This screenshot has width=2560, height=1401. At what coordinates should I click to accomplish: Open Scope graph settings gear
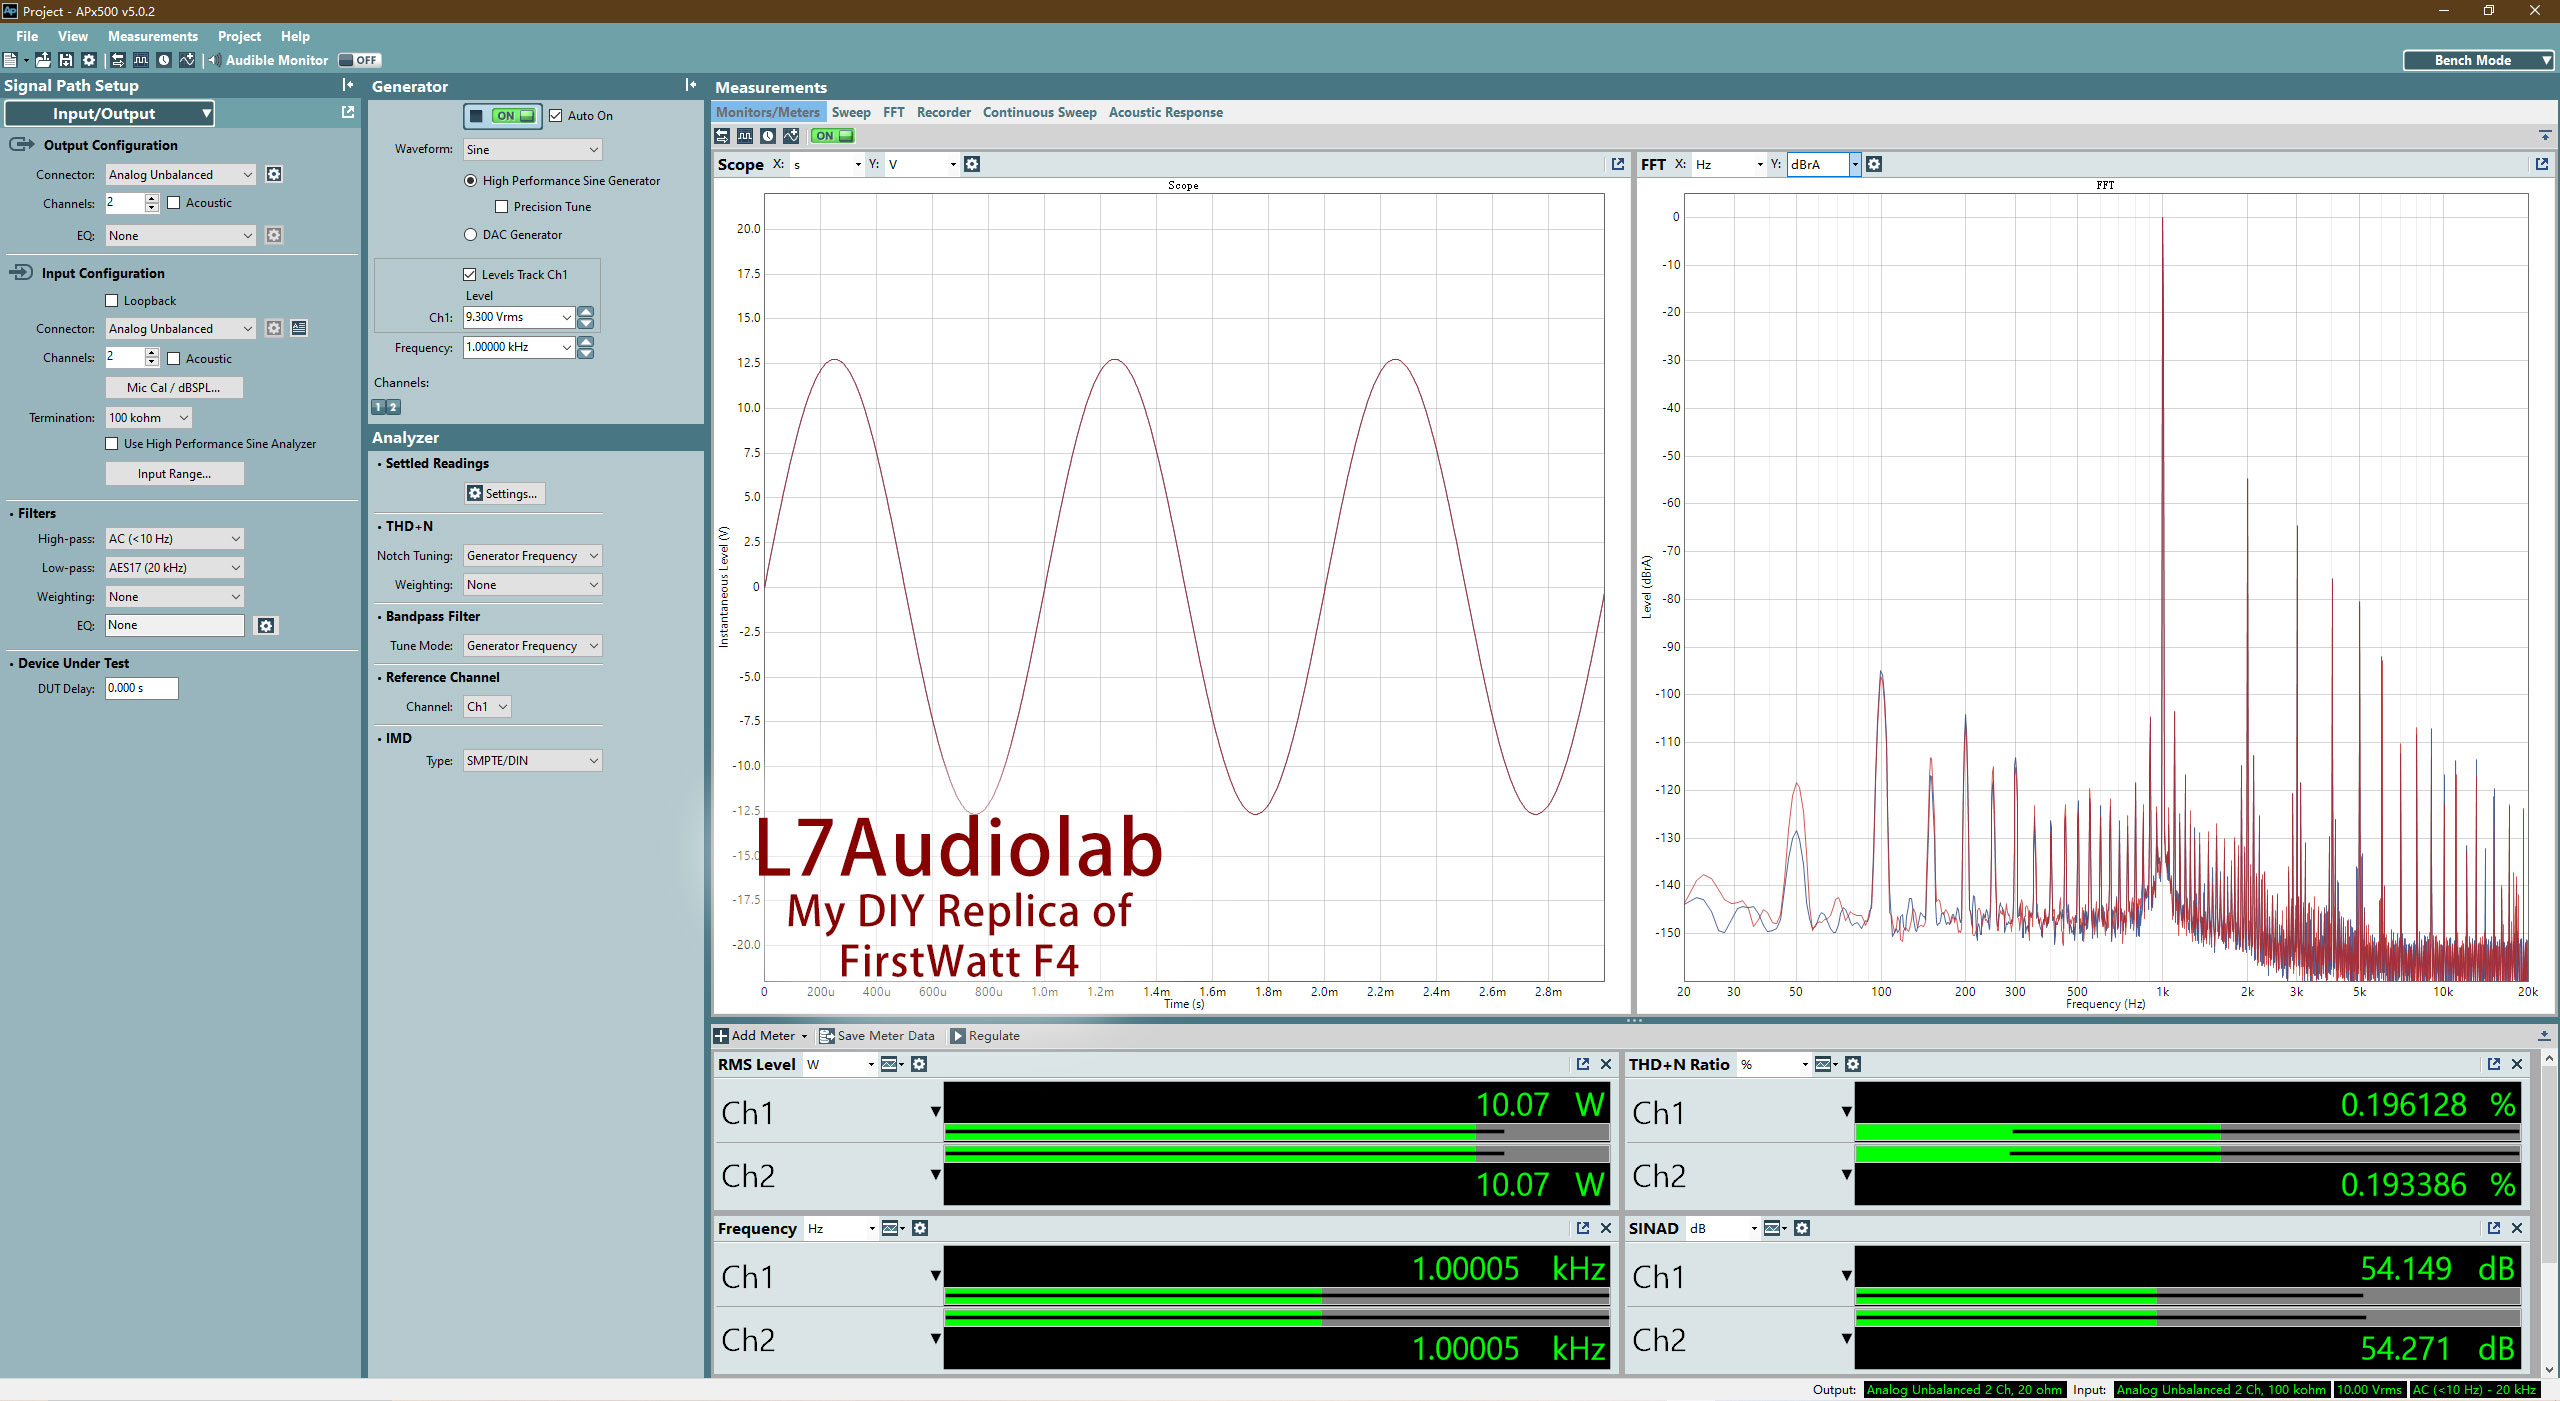[972, 164]
